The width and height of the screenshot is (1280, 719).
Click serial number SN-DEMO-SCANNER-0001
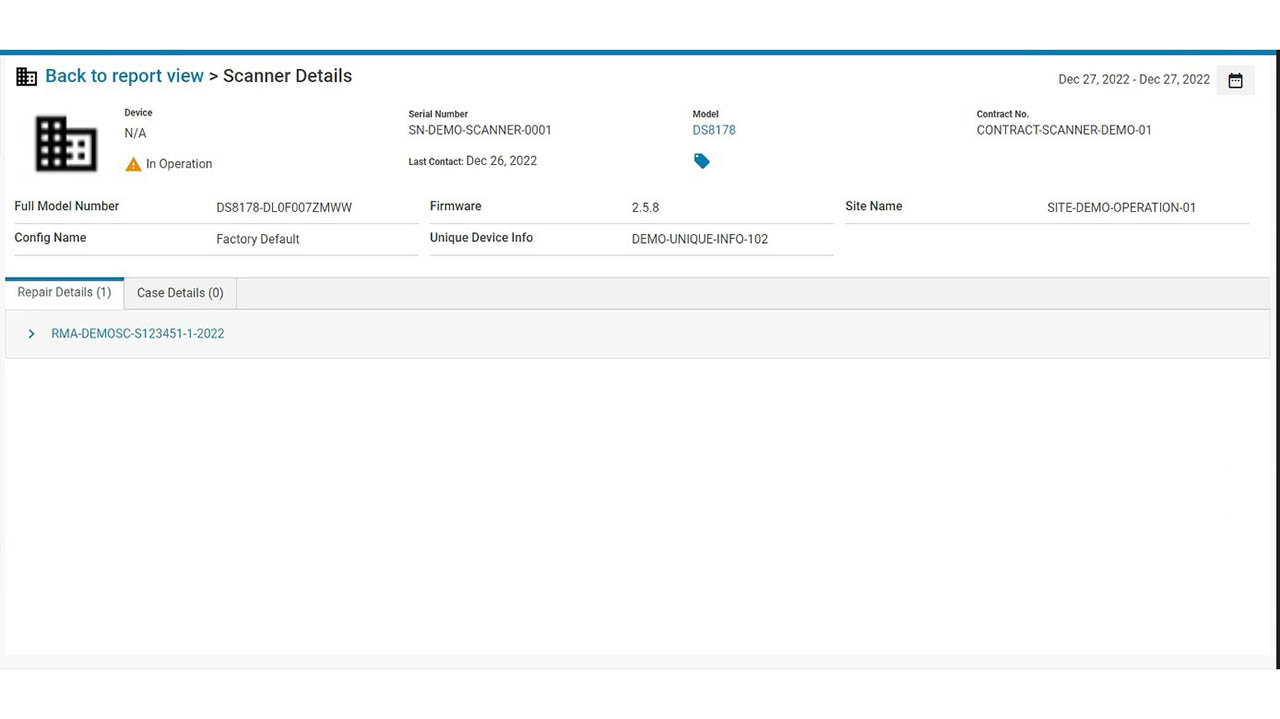pos(480,130)
